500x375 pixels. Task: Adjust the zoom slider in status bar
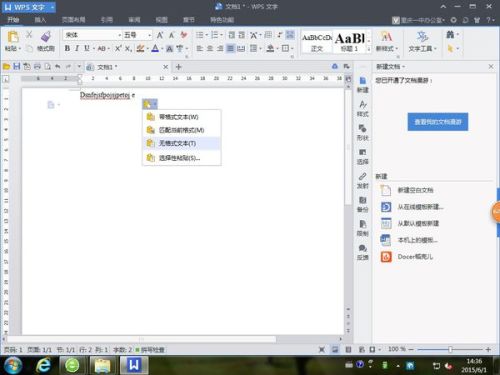450,349
